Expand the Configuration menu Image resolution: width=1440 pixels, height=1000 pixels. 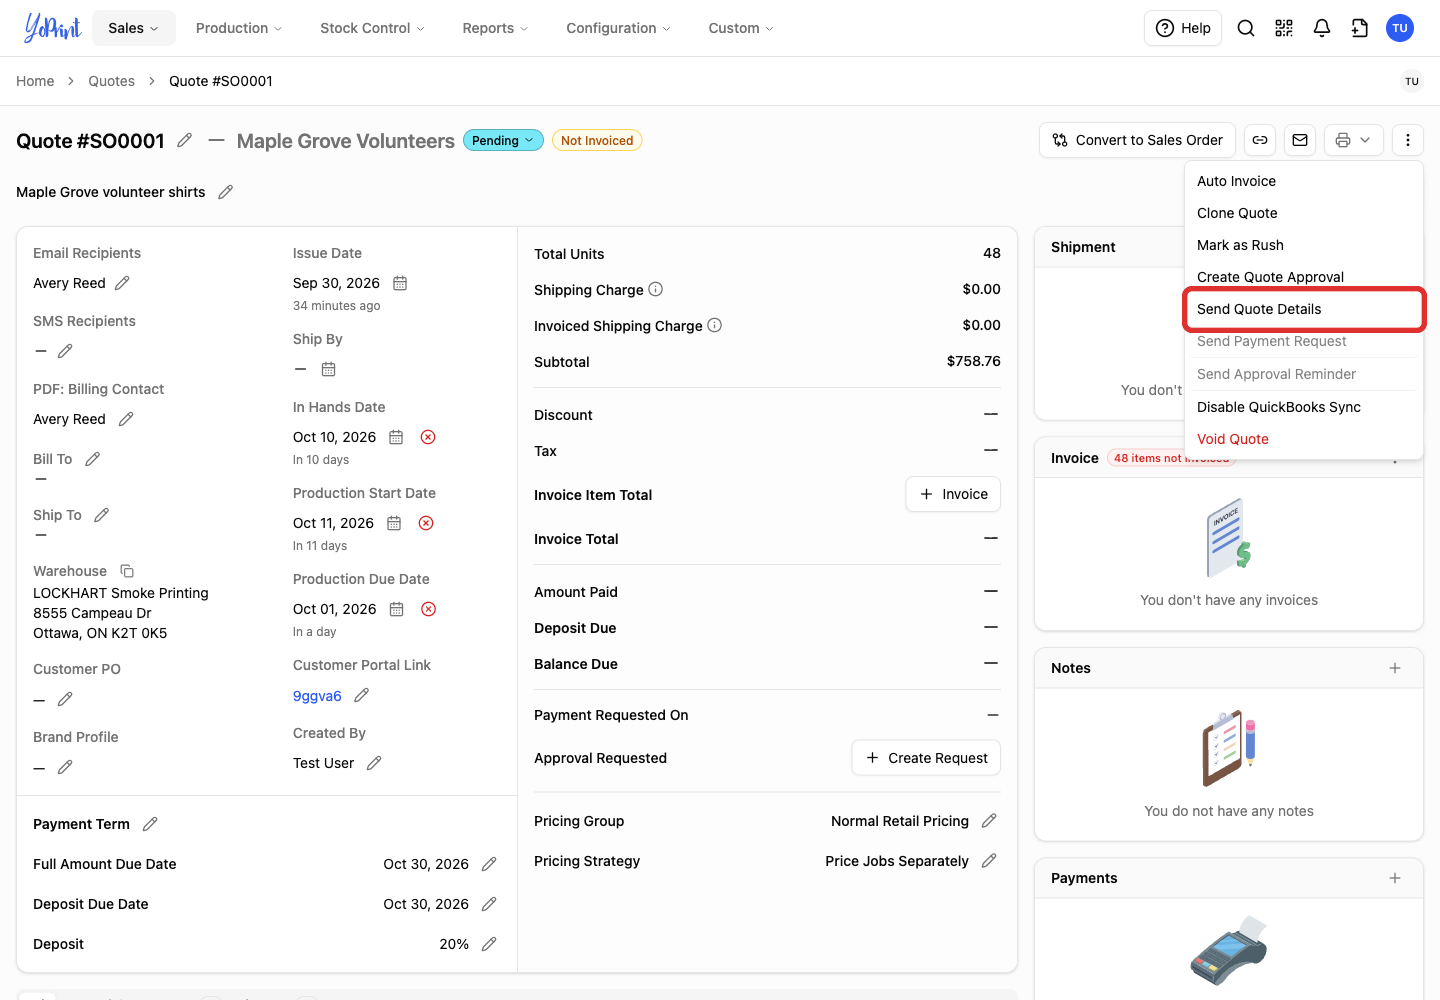tap(618, 28)
